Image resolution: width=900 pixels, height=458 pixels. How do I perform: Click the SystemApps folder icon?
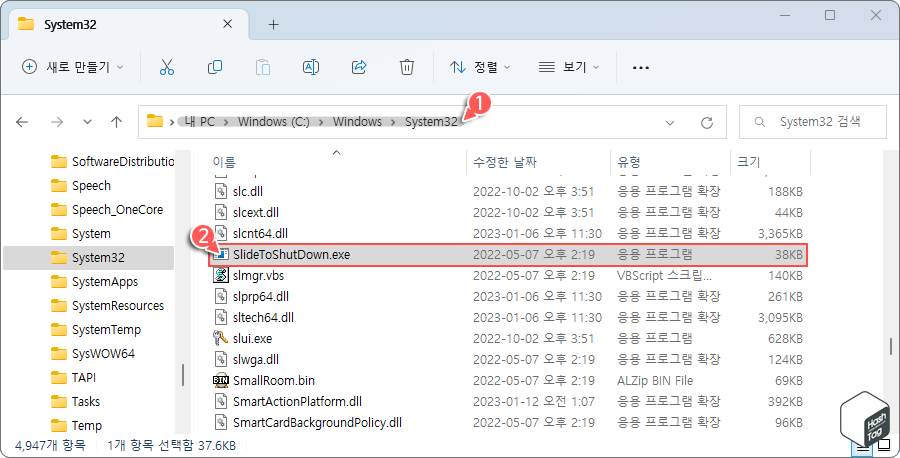(x=59, y=282)
